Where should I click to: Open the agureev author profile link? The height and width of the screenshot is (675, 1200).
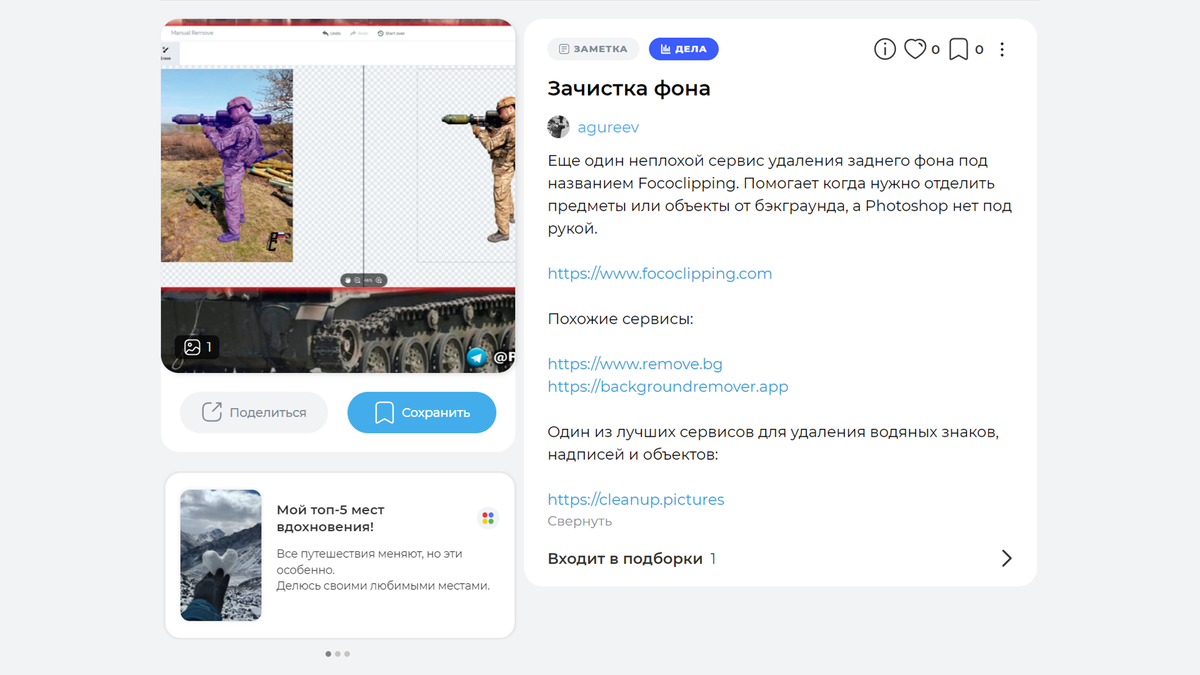click(x=608, y=127)
